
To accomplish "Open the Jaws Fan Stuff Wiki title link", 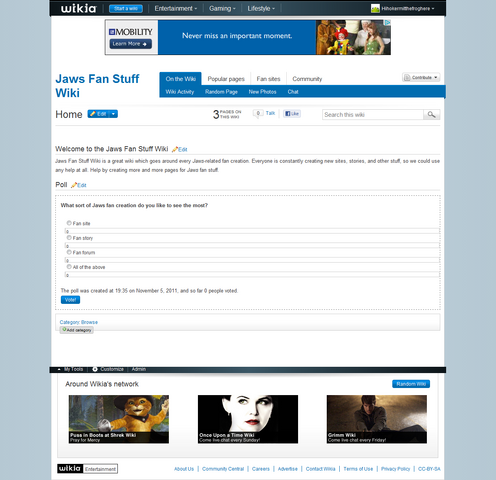I will tap(97, 86).
